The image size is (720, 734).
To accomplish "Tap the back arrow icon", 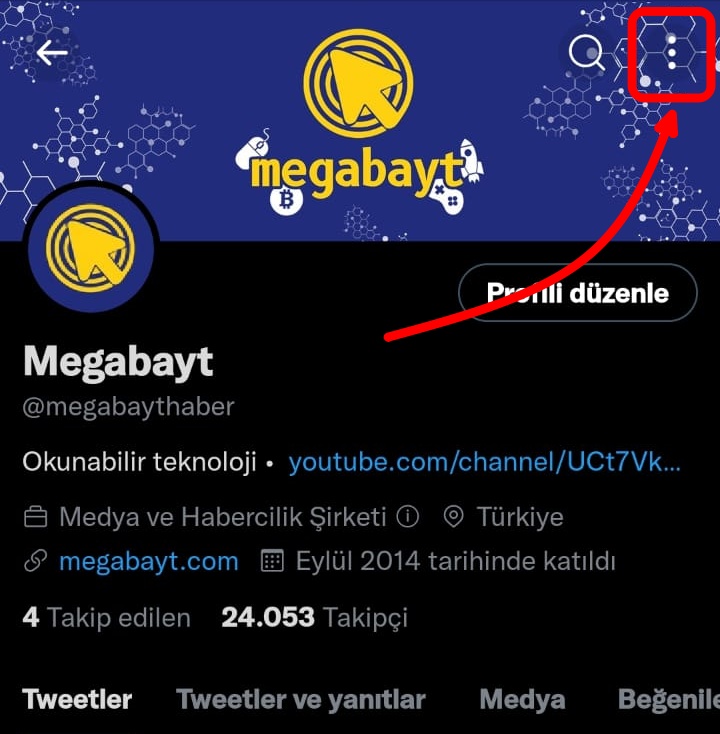I will pyautogui.click(x=52, y=52).
